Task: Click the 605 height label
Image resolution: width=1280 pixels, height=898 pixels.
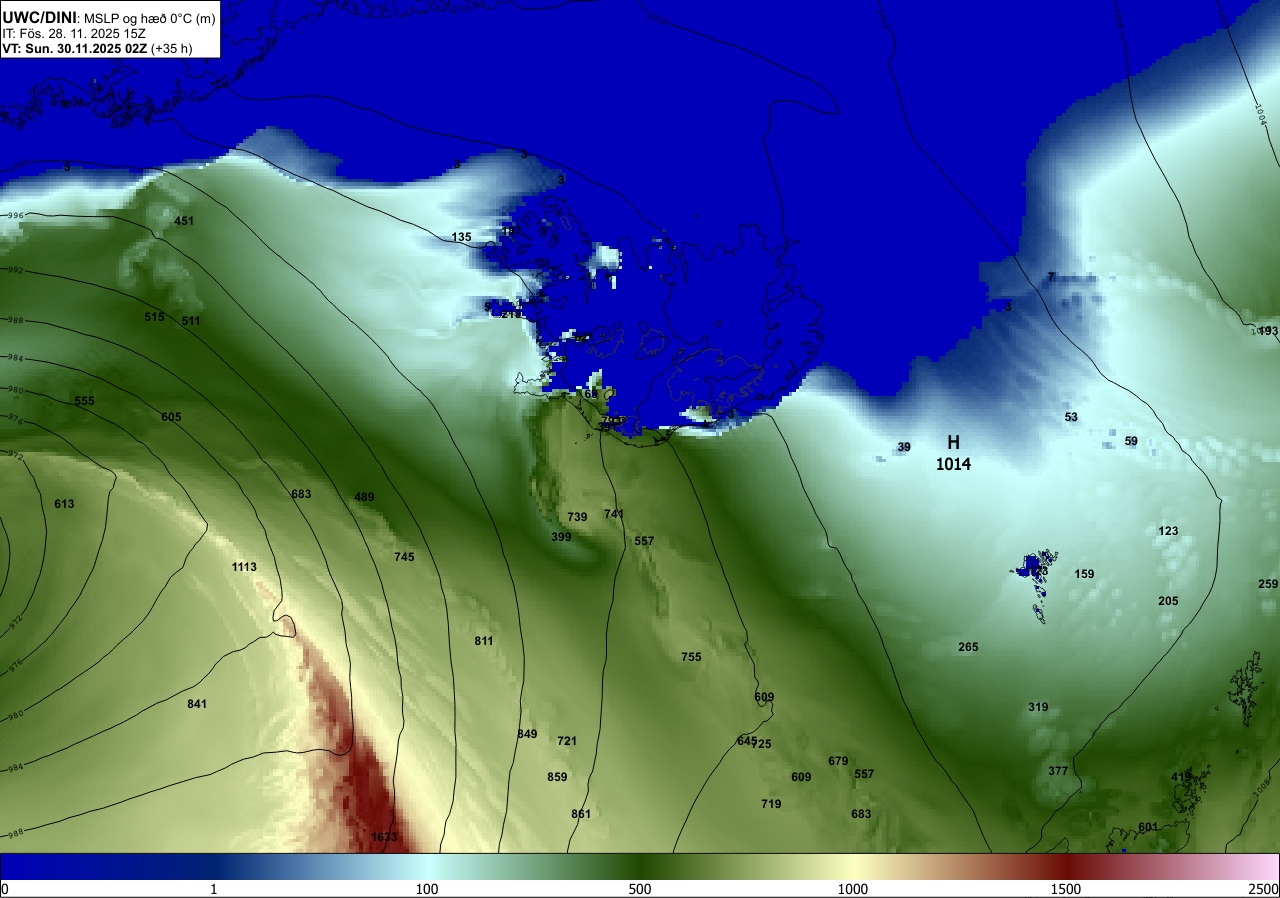Action: pos(171,417)
